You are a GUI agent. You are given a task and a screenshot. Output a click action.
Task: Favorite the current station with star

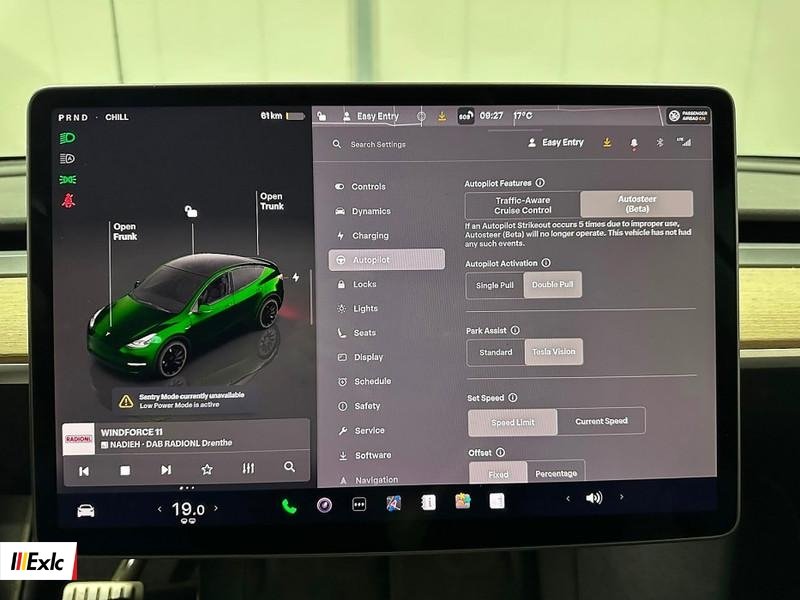pyautogui.click(x=207, y=469)
